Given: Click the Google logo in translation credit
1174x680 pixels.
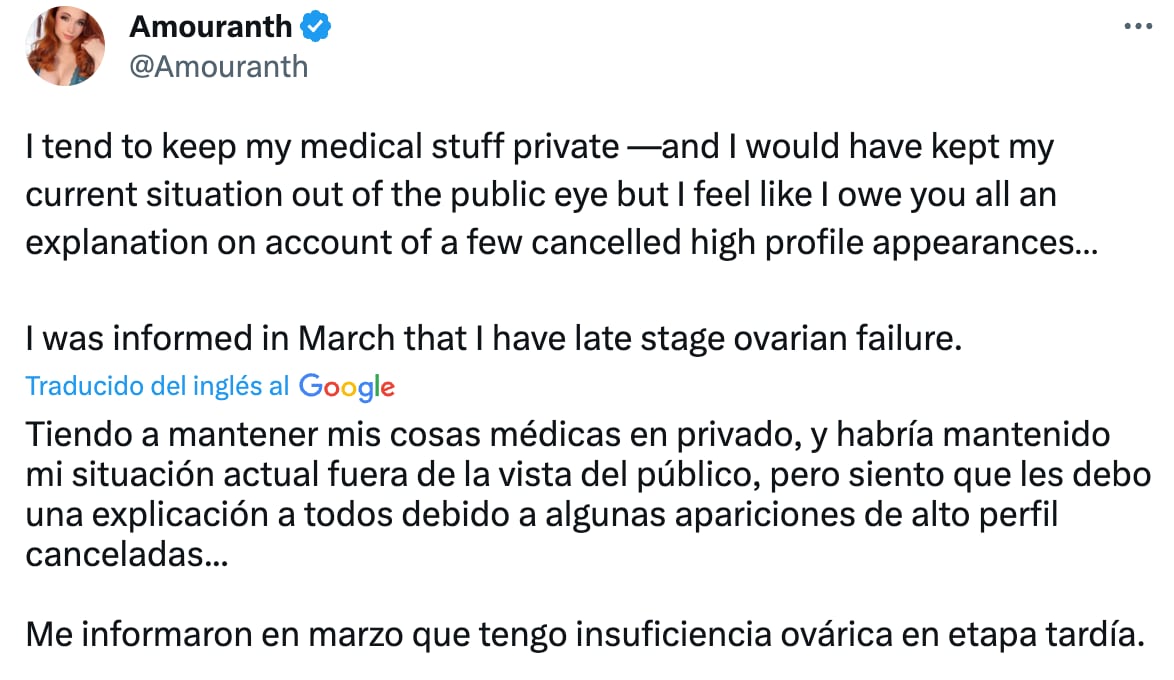Looking at the screenshot, I should click(346, 387).
